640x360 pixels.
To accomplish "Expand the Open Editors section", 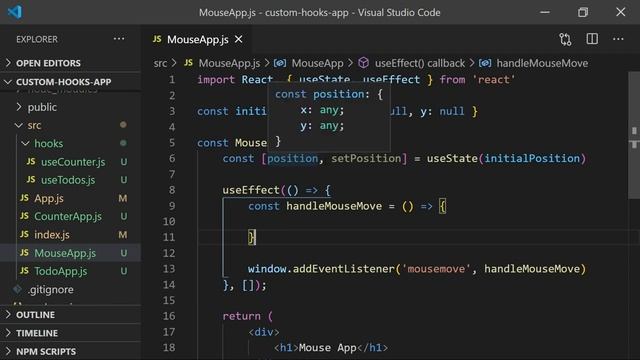I will coord(70,63).
